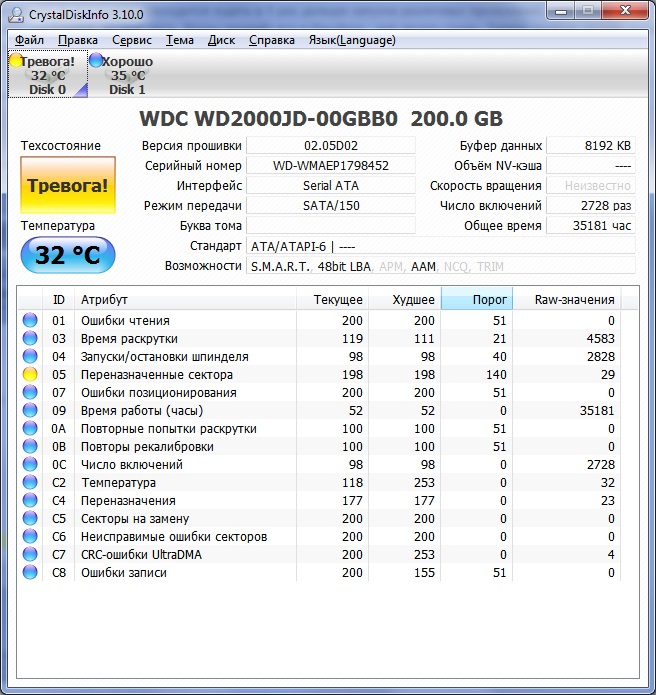Click the blue status orb for Disk 1
This screenshot has height=695, width=656.
[x=96, y=61]
